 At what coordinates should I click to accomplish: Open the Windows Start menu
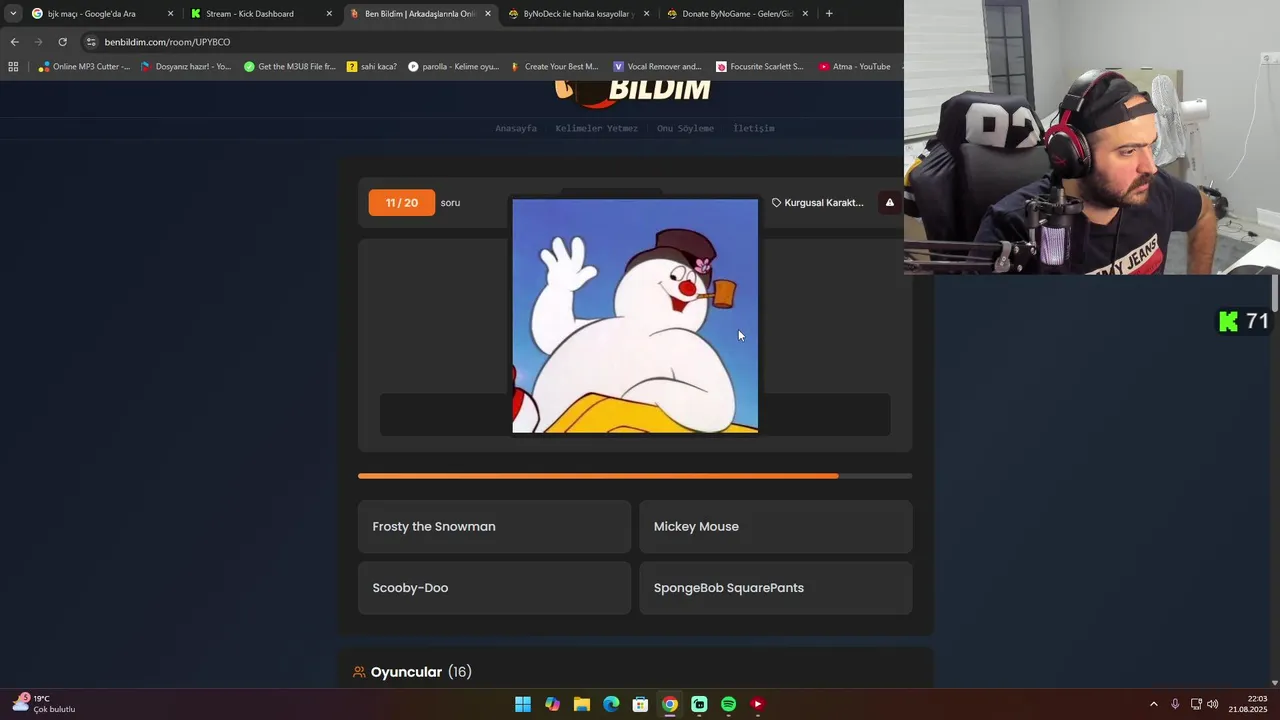tap(523, 704)
